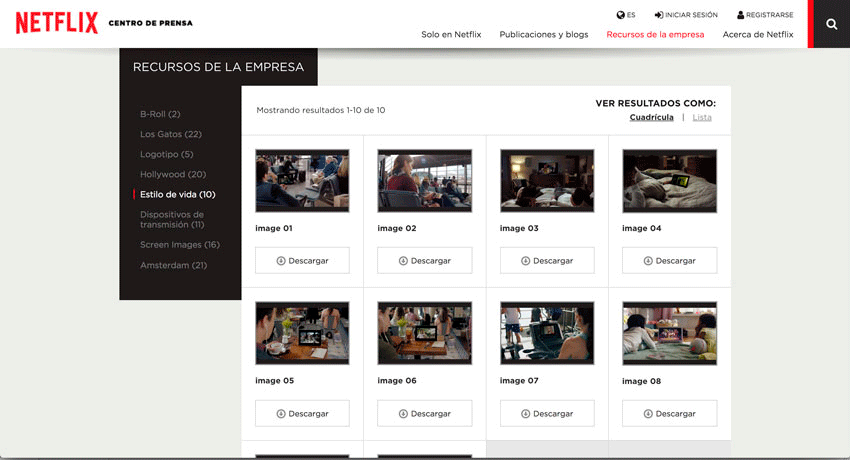This screenshot has width=850, height=460.
Task: Download image 08 with Descargar button
Action: [x=669, y=413]
